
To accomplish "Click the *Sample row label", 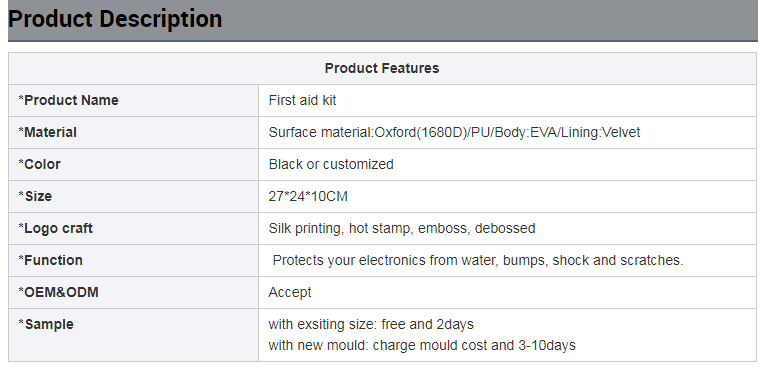I will [45, 324].
